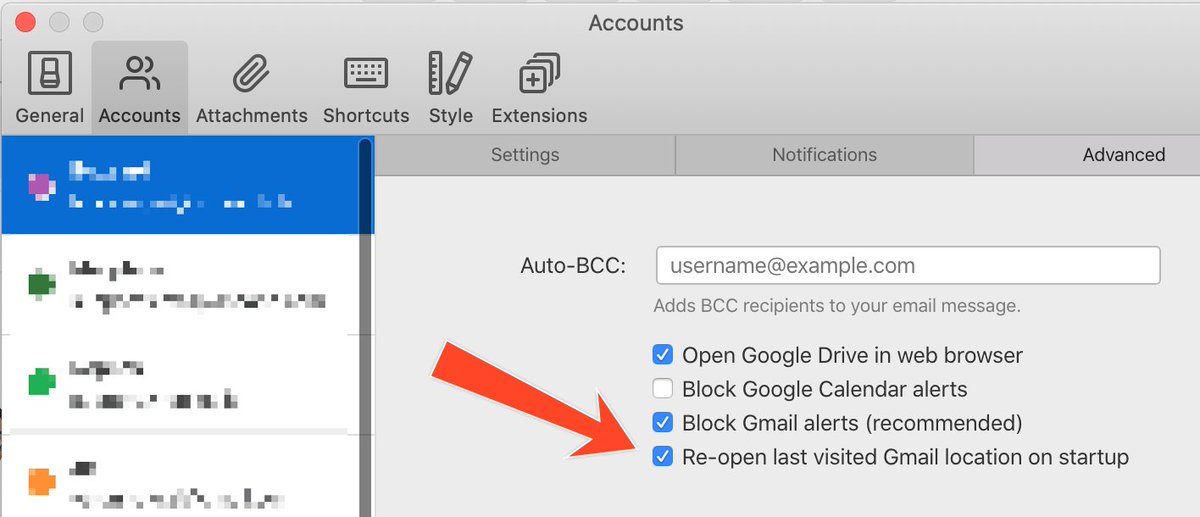Switch to the Advanced tab

(1087, 155)
